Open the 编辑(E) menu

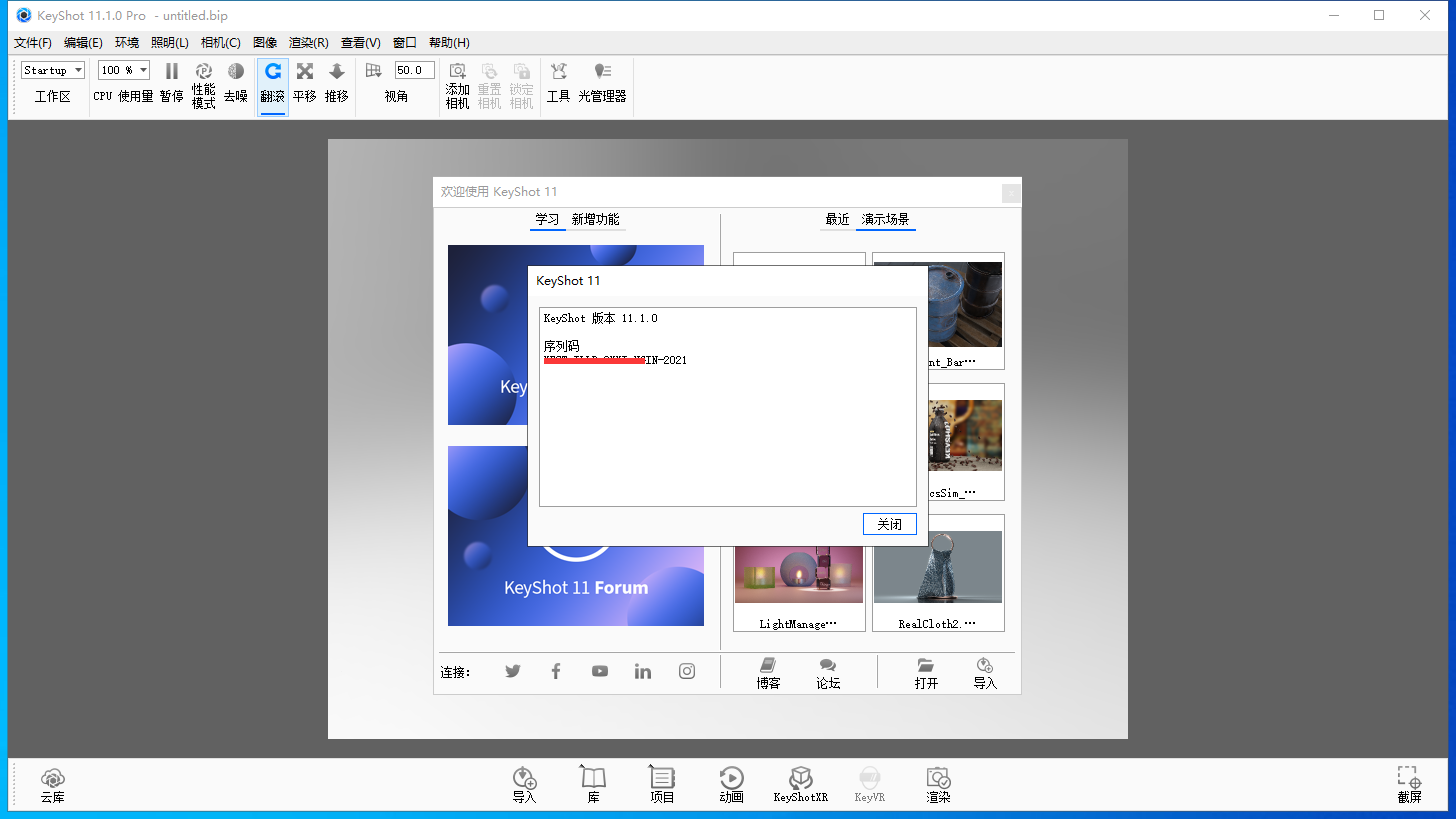(x=83, y=43)
